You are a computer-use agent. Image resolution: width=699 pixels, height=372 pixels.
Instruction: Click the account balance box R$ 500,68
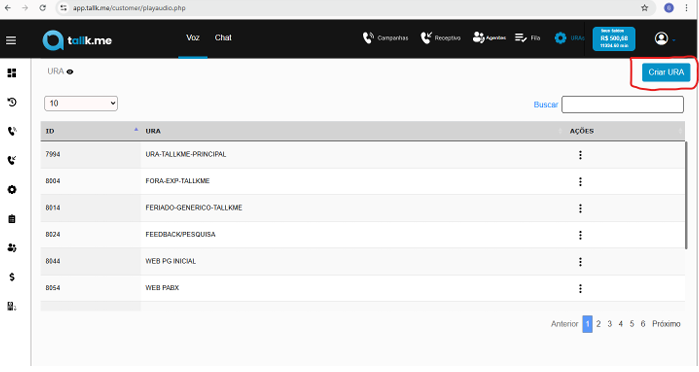614,39
